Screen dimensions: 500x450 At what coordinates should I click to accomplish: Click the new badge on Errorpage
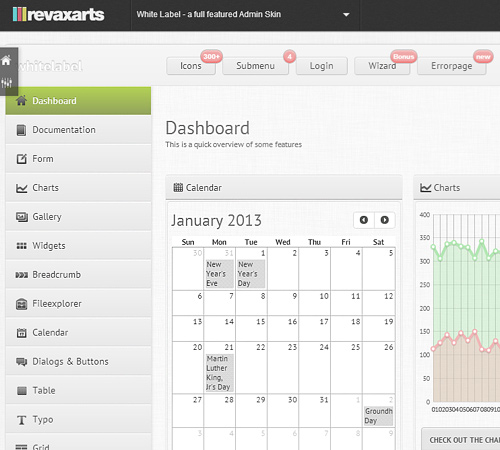[483, 57]
